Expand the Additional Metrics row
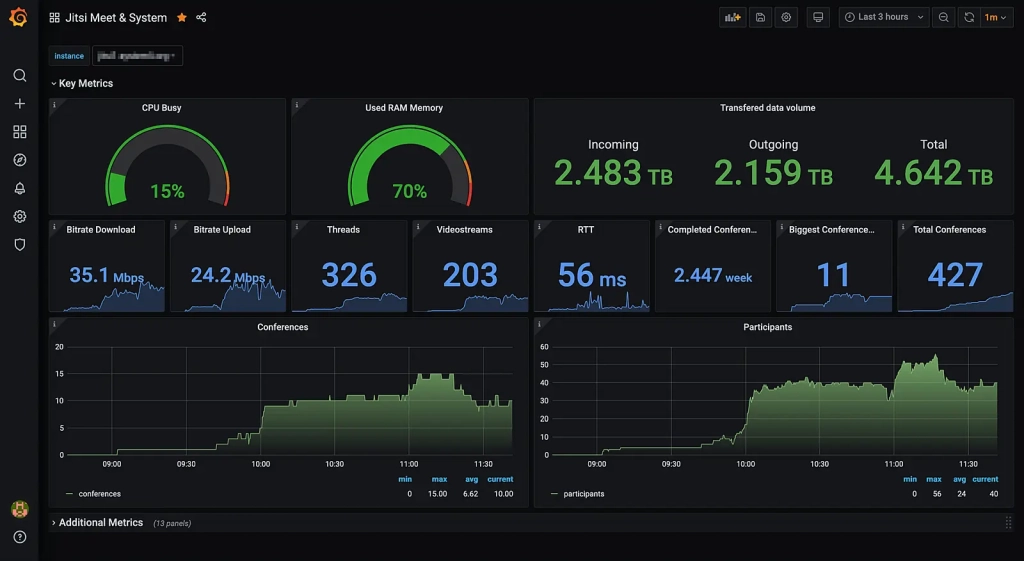 100,523
